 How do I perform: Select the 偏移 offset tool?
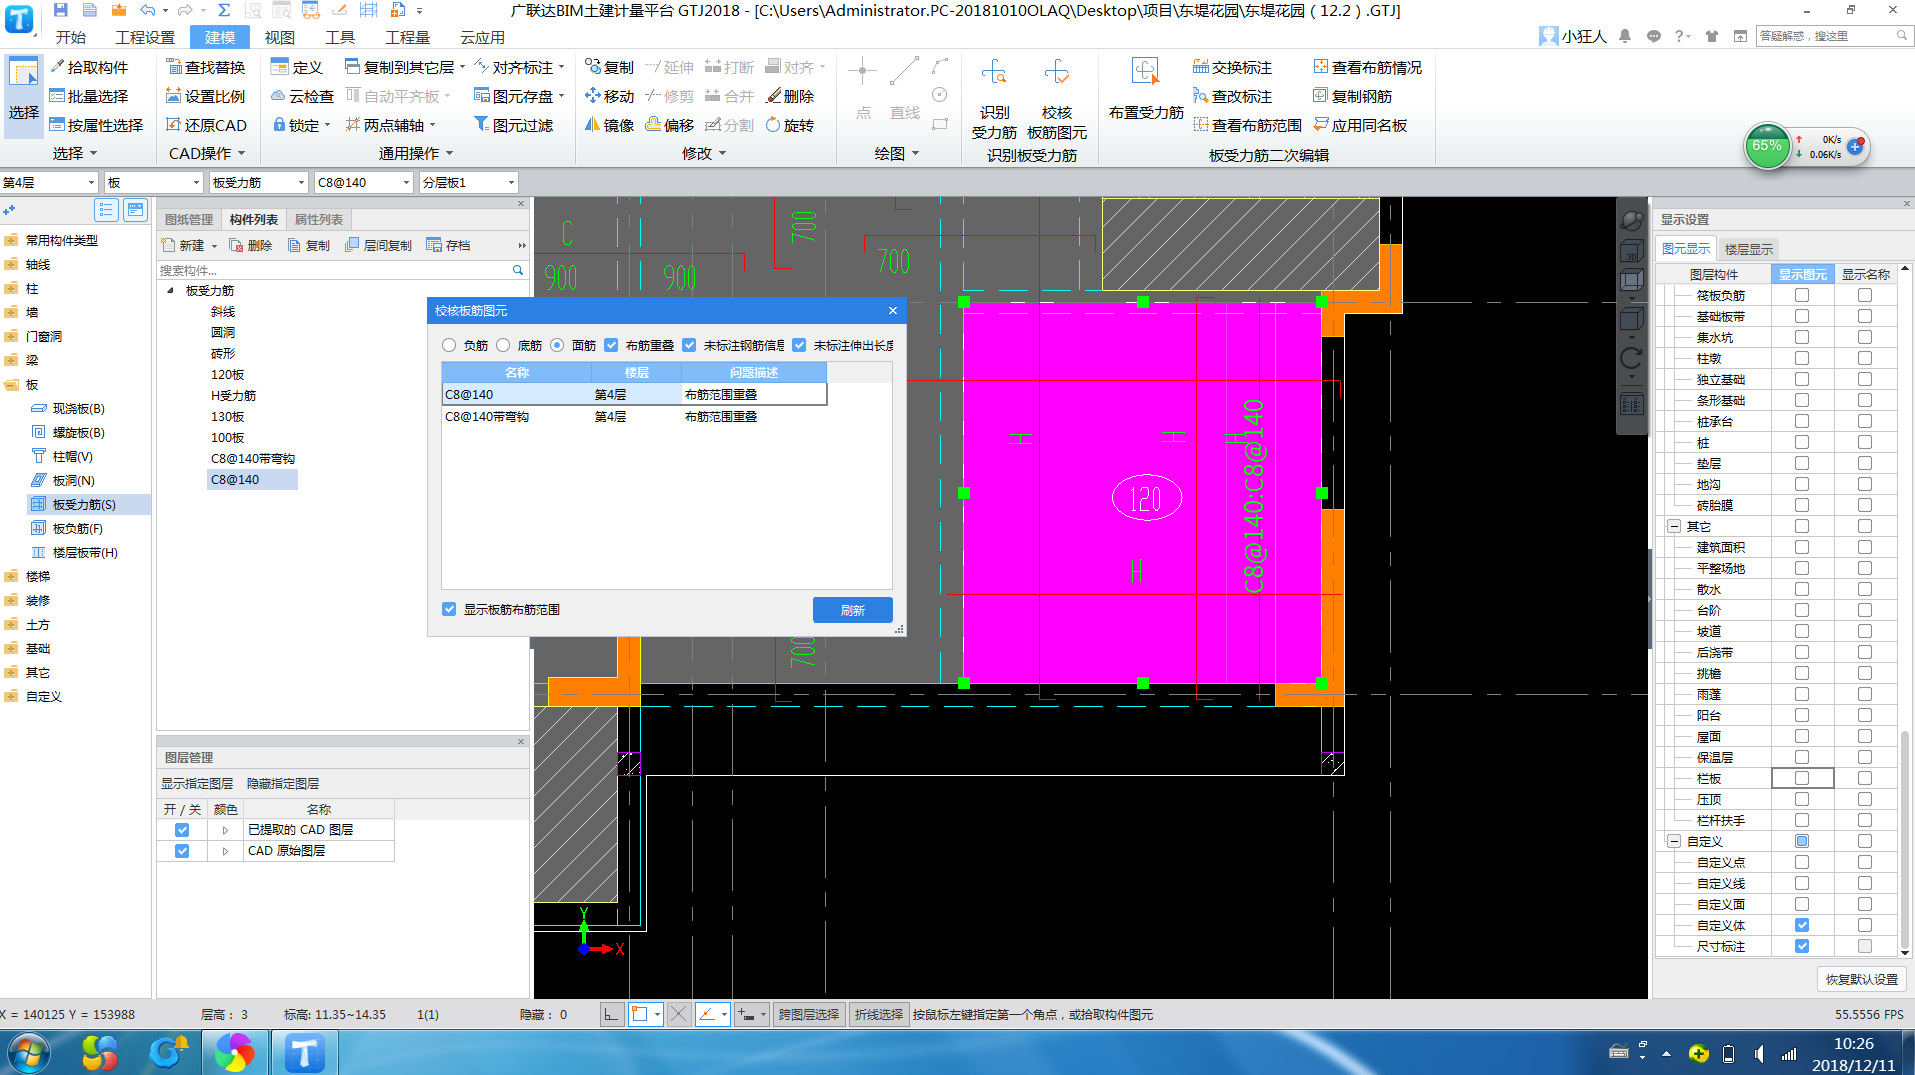(x=670, y=125)
